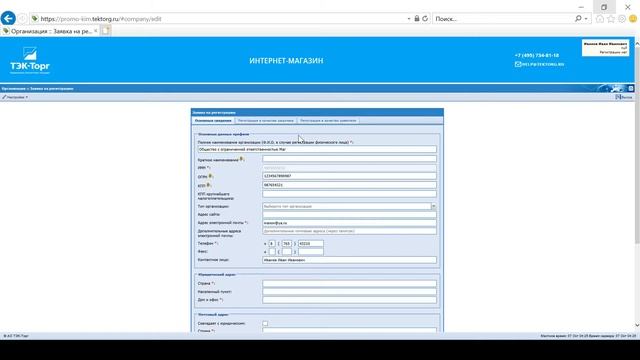Viewport: 640px width, 360px height.
Task: Click contact person field 'Иванов Иван Иванович'
Action: (349, 260)
